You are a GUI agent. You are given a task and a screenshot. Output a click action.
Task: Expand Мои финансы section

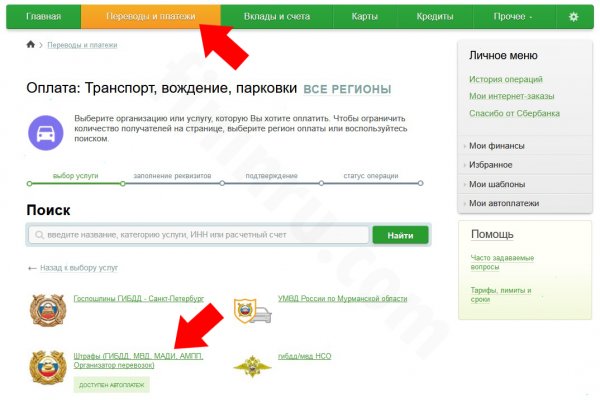pyautogui.click(x=496, y=146)
